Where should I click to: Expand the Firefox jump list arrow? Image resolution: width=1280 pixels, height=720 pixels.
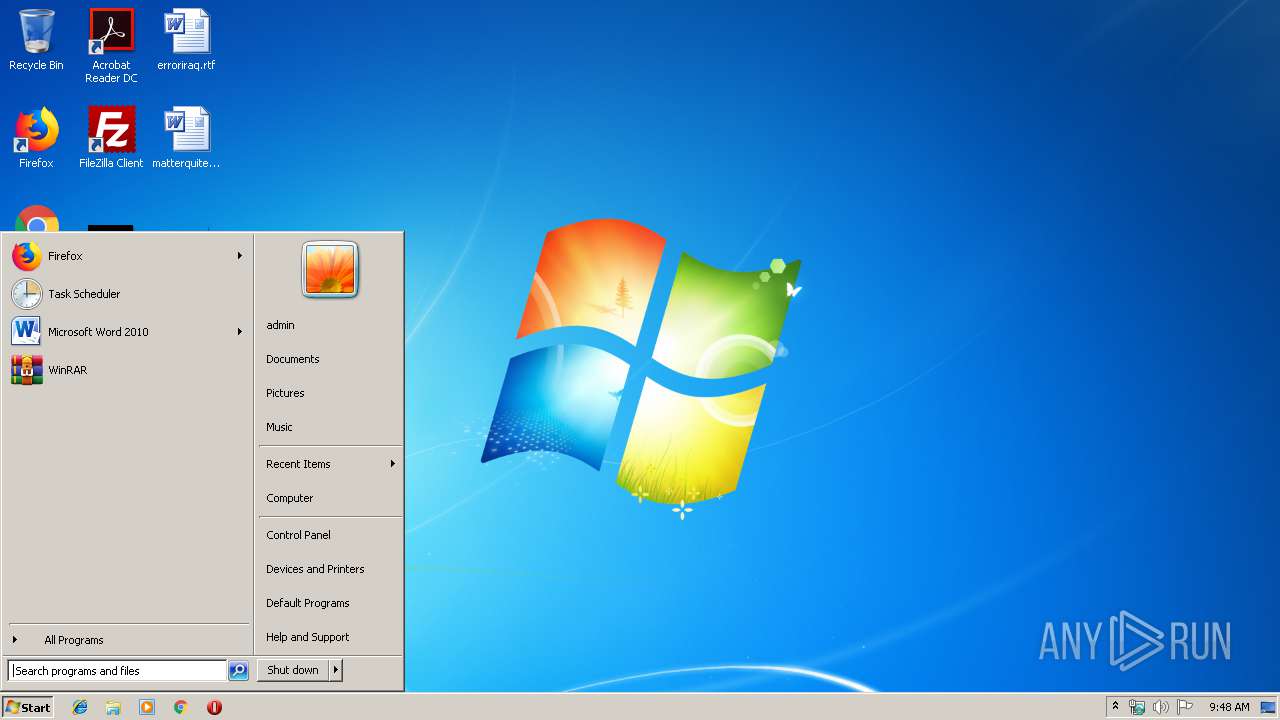click(240, 256)
